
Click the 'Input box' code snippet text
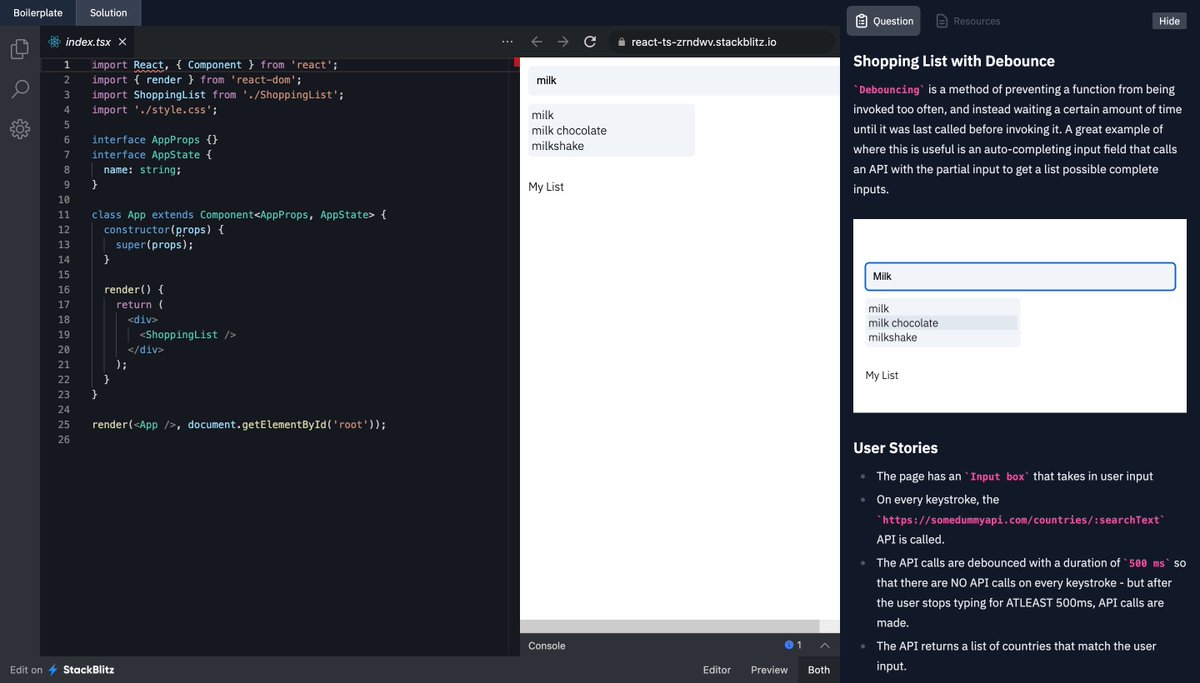(997, 477)
